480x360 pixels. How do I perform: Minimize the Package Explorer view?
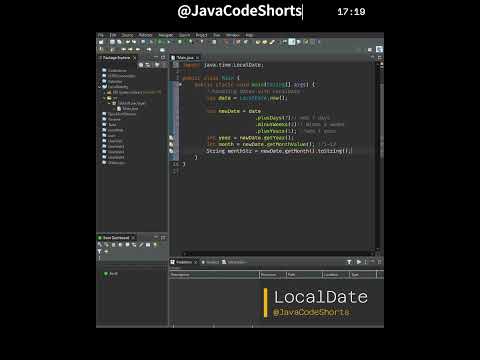[156, 58]
